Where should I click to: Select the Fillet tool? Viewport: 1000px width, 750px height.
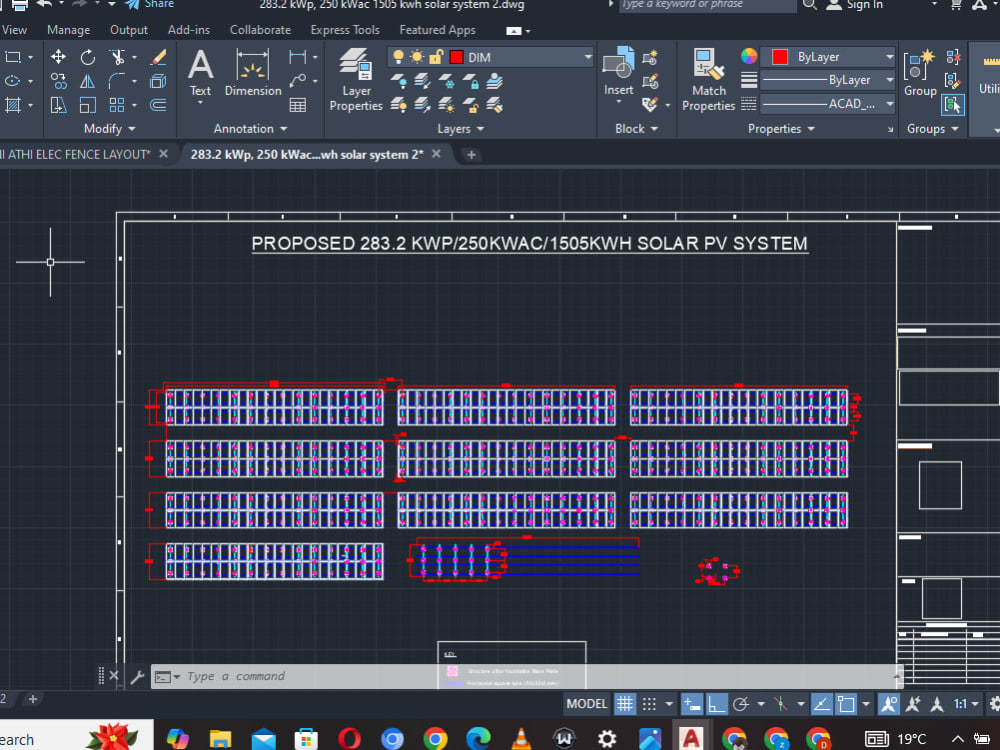[x=117, y=81]
